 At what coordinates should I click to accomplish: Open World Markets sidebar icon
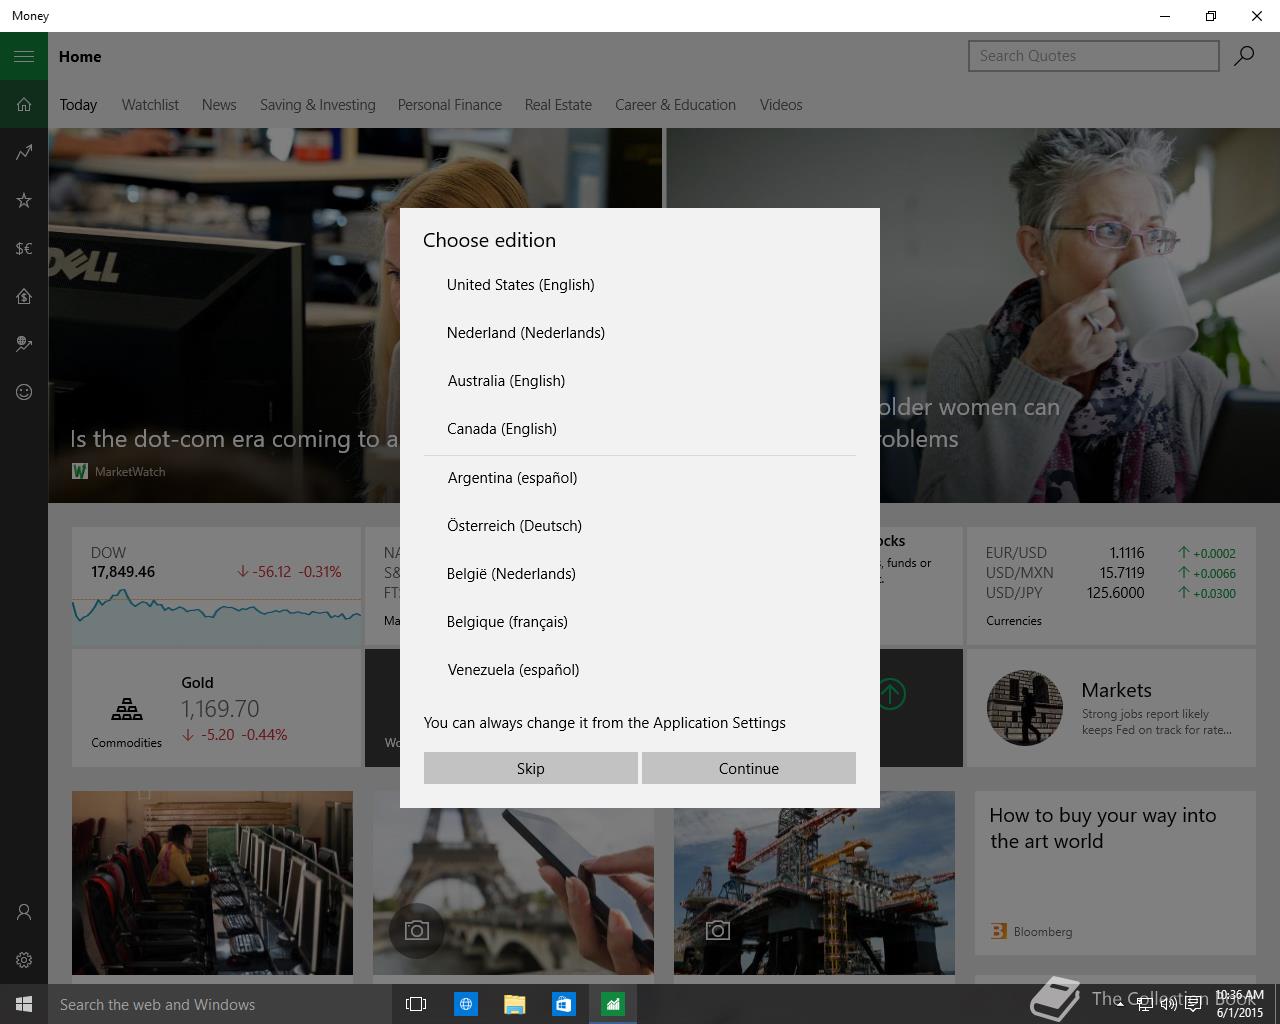point(24,344)
